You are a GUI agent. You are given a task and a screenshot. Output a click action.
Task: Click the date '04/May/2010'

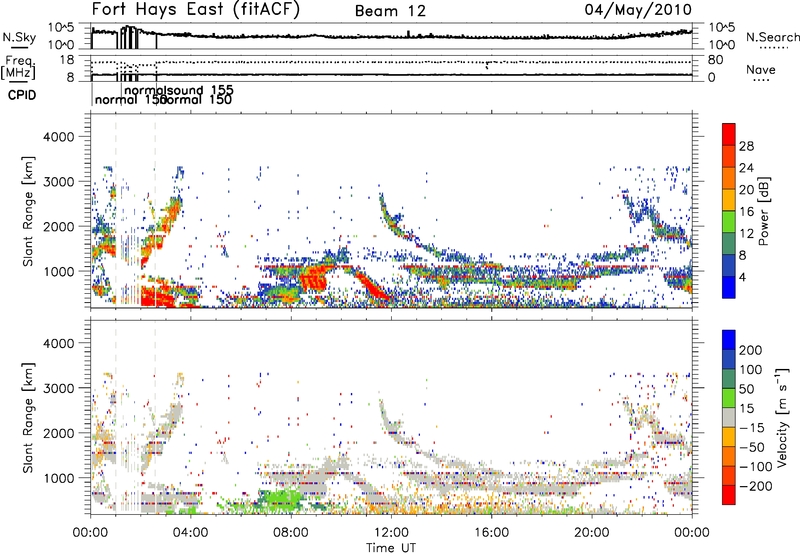click(x=638, y=10)
